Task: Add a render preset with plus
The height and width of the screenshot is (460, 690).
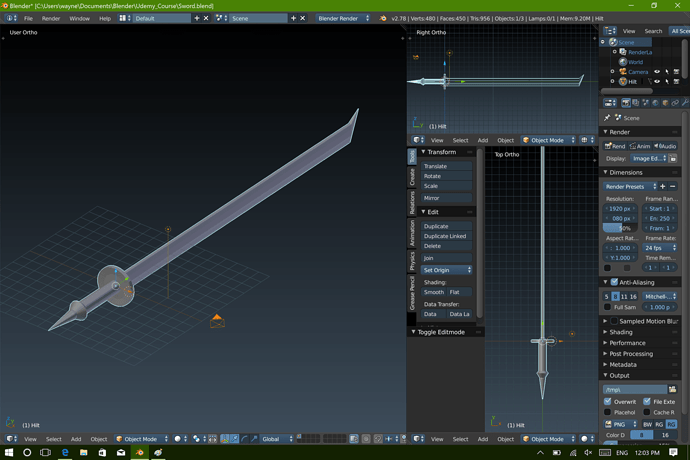Action: point(662,186)
